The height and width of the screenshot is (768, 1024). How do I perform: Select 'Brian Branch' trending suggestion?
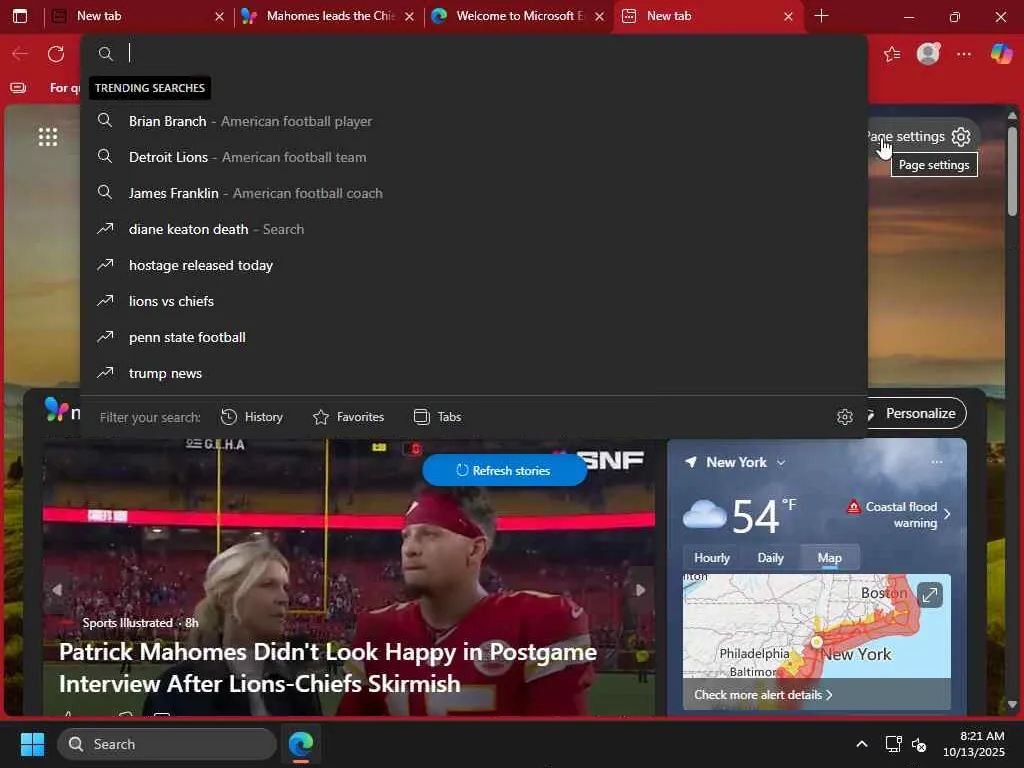[474, 121]
